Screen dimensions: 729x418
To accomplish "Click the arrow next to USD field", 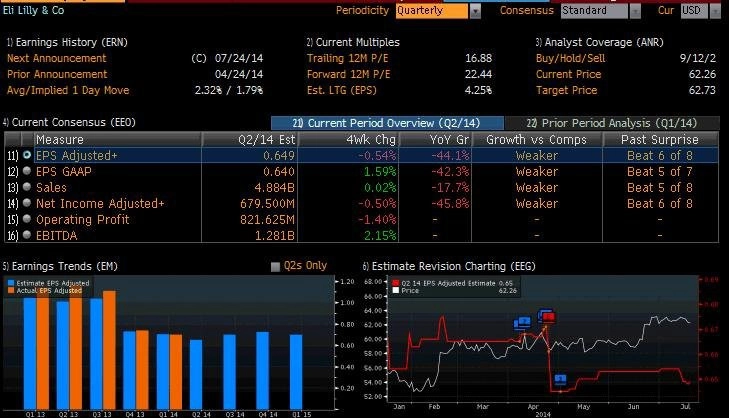I will (x=715, y=11).
